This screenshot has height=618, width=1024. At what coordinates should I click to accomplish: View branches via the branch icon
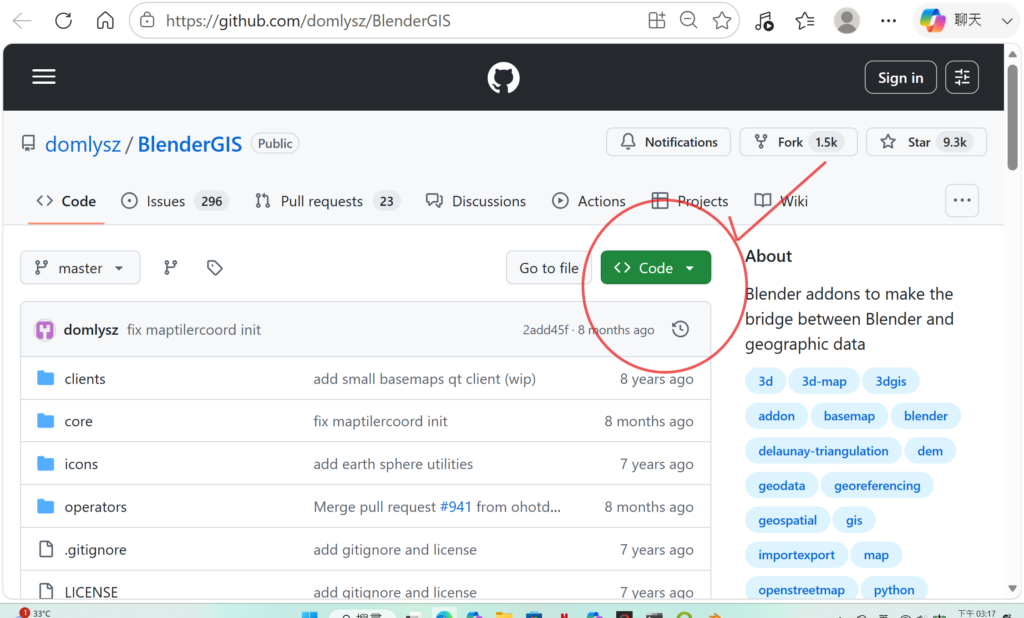pyautogui.click(x=170, y=268)
